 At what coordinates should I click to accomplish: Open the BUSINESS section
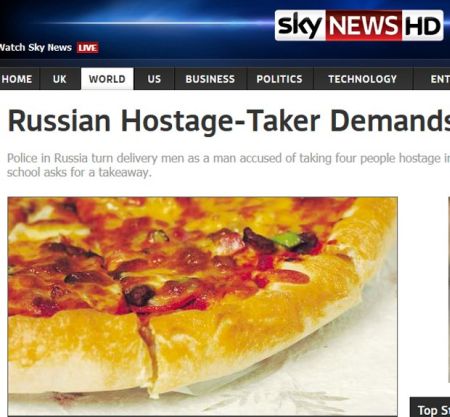(210, 79)
